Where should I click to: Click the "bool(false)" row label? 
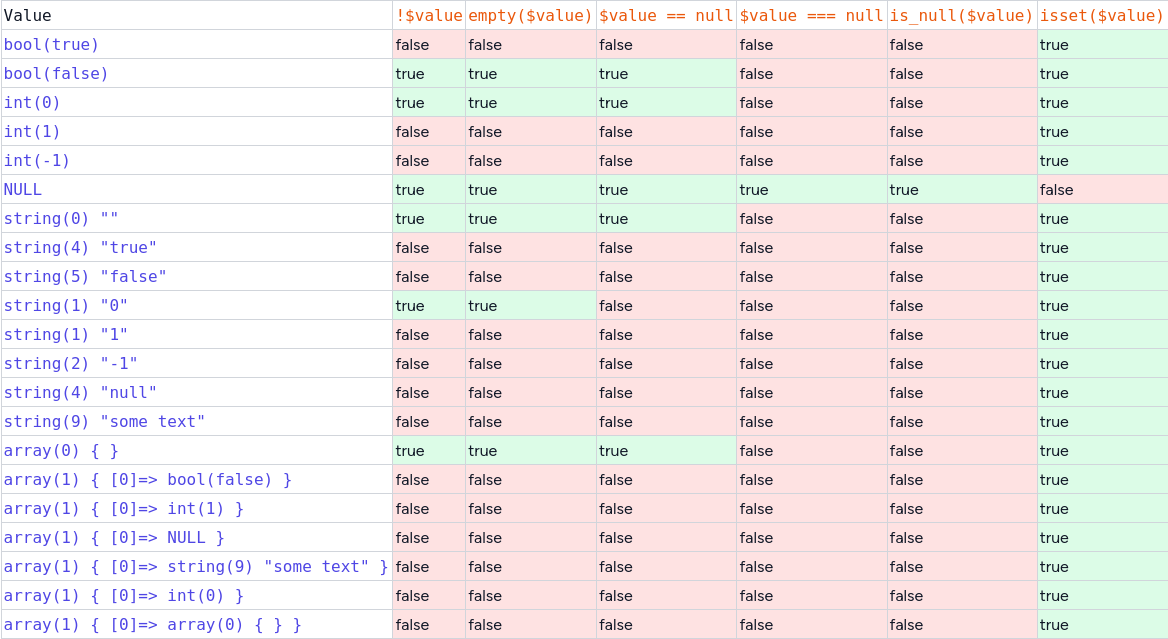tap(56, 74)
